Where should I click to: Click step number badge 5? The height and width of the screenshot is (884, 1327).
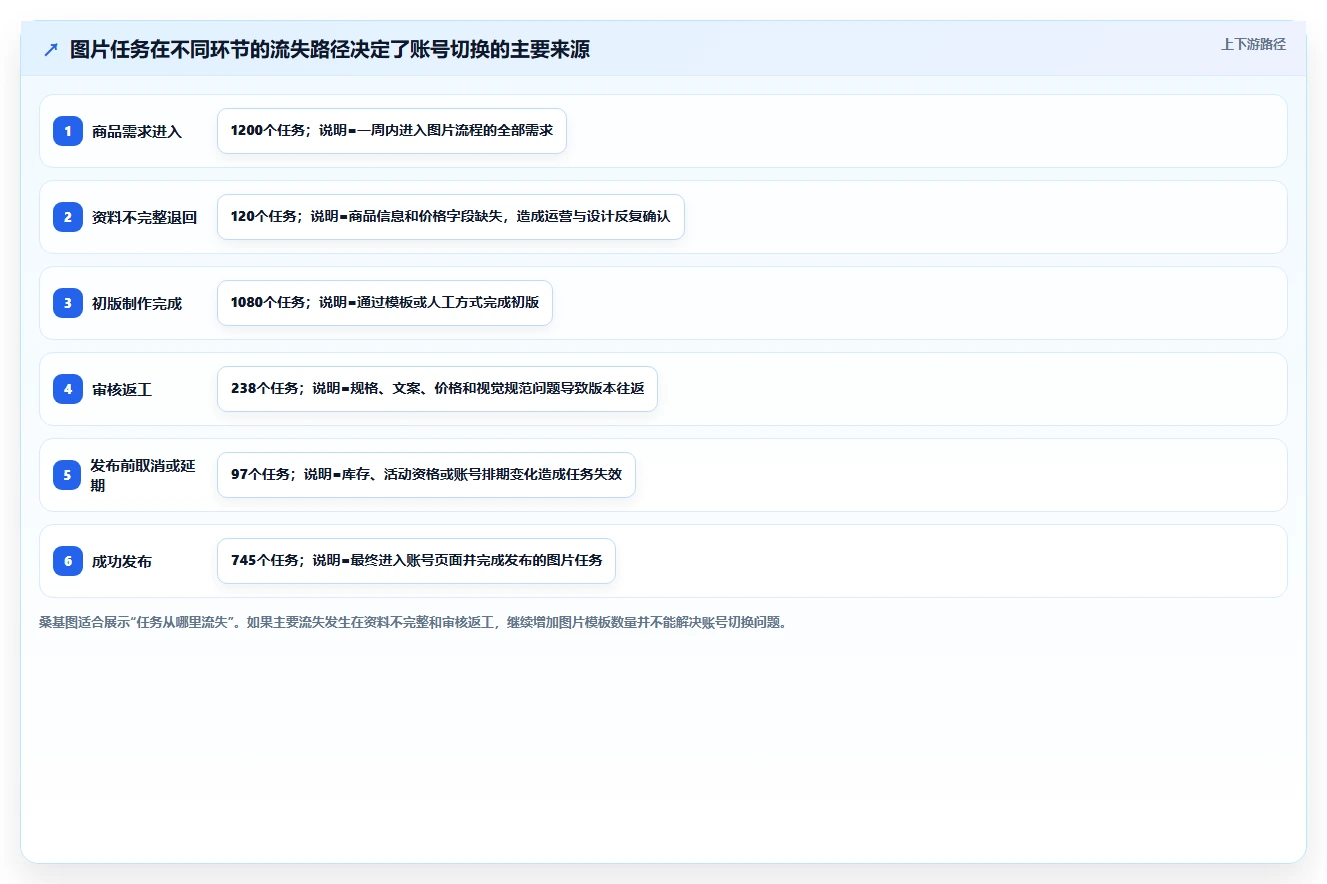click(x=68, y=475)
